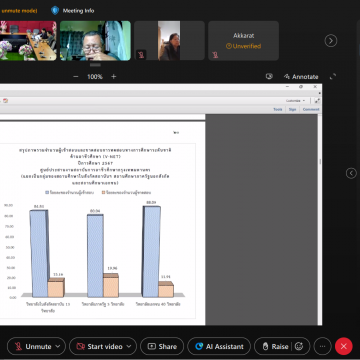This screenshot has height=360, width=360.
Task: Open Meeting Info shield icon
Action: (55, 11)
